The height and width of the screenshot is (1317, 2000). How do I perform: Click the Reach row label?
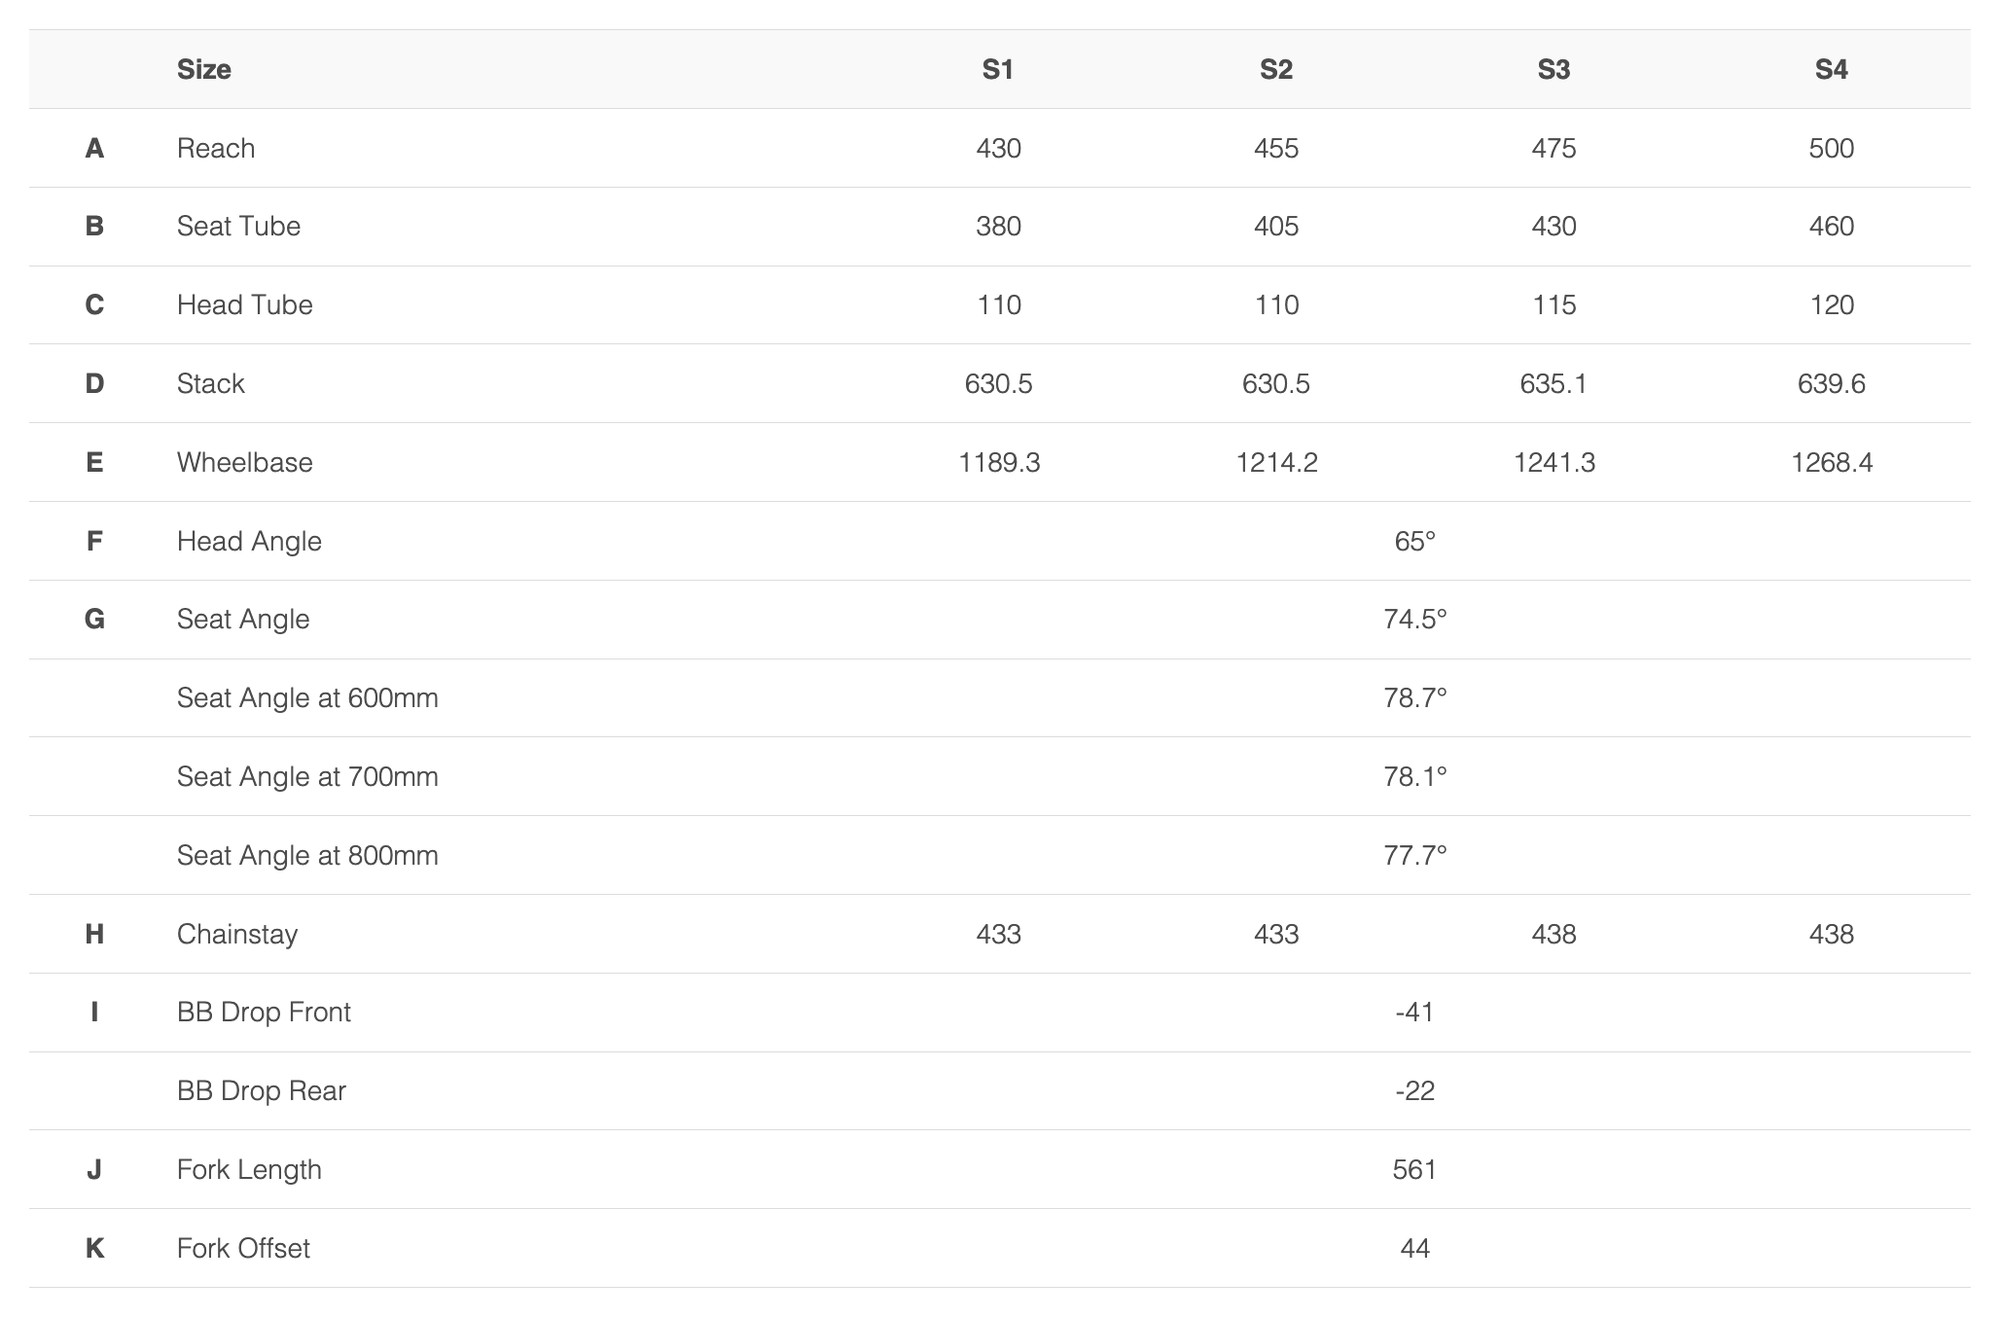coord(216,148)
